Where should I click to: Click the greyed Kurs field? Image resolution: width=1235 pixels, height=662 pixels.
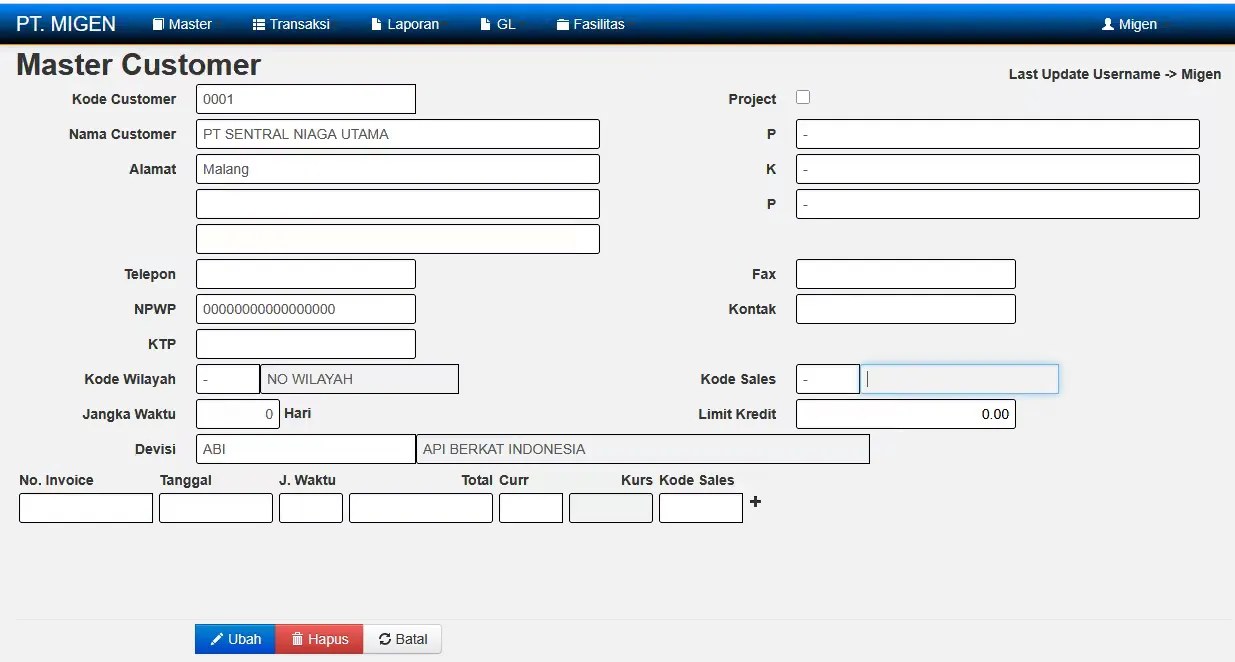(x=611, y=508)
